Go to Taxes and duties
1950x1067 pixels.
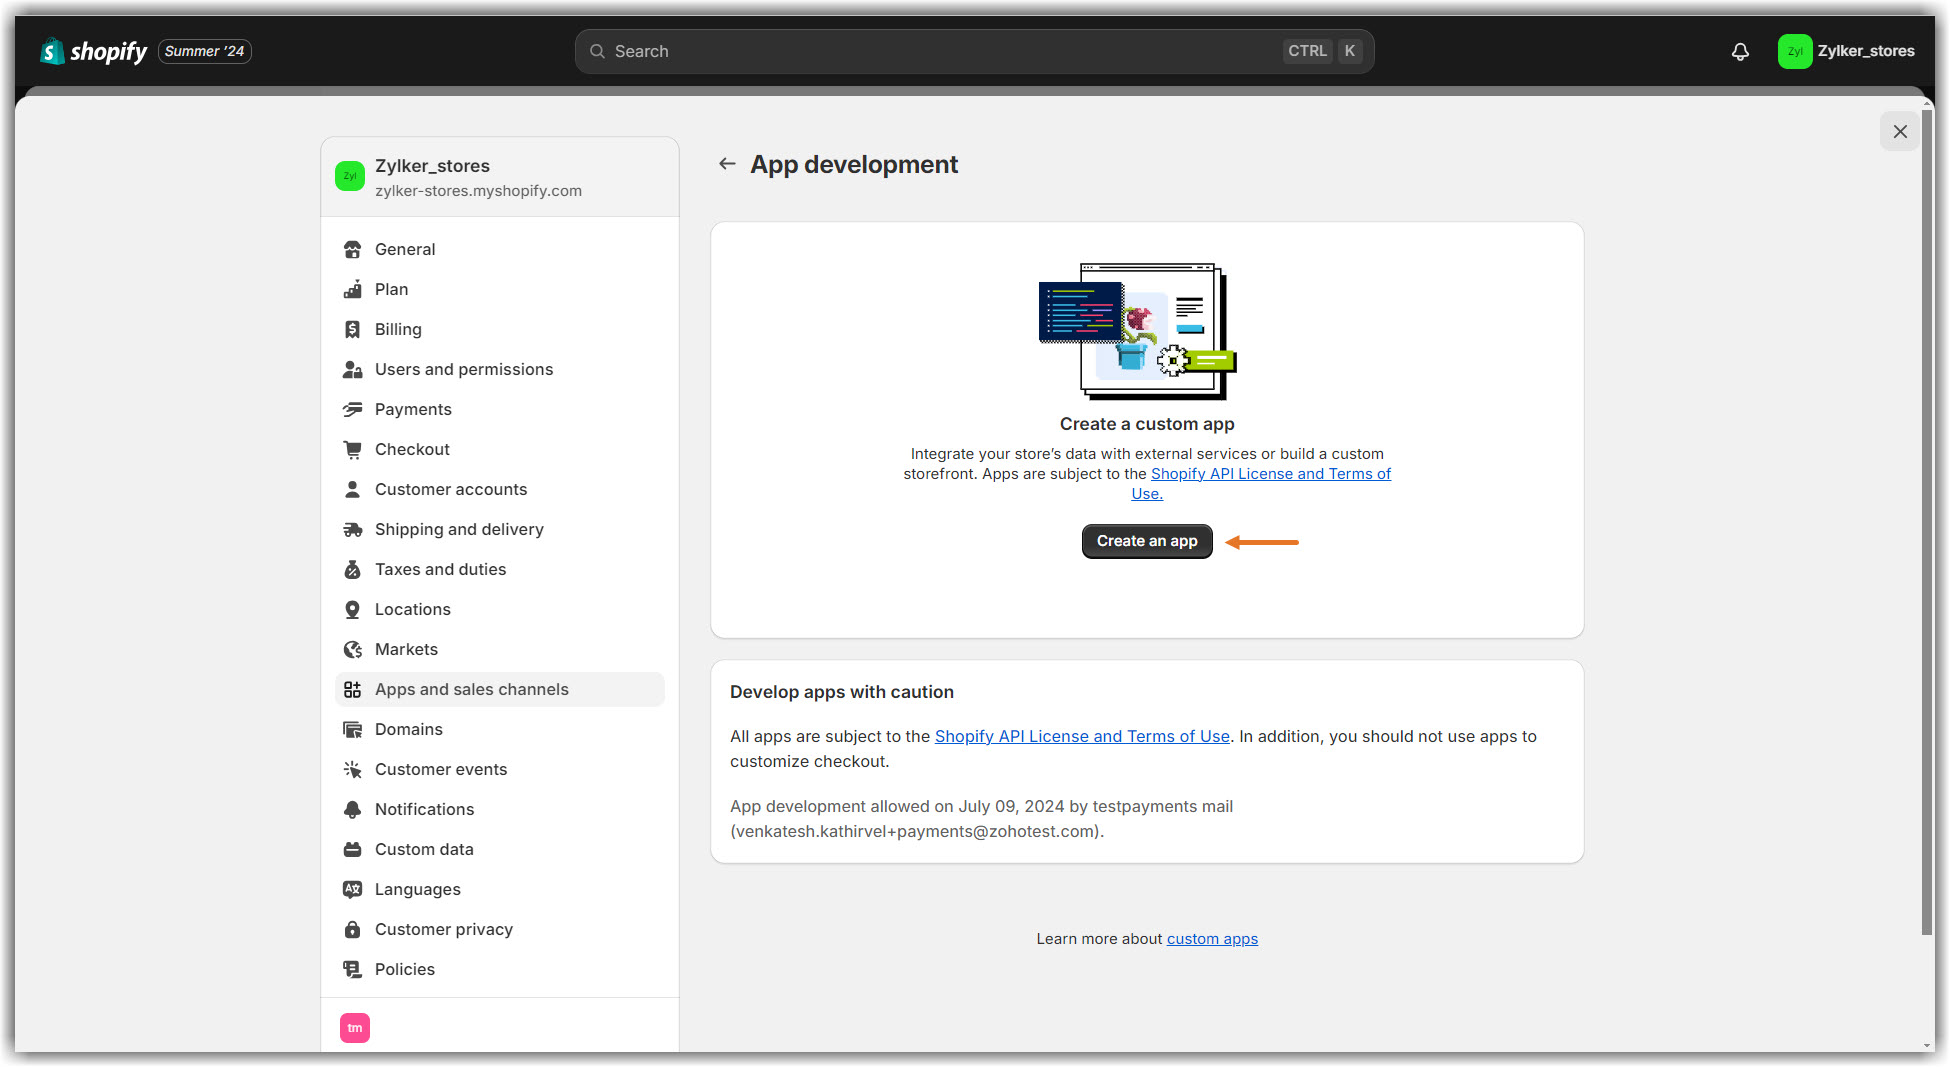point(500,569)
